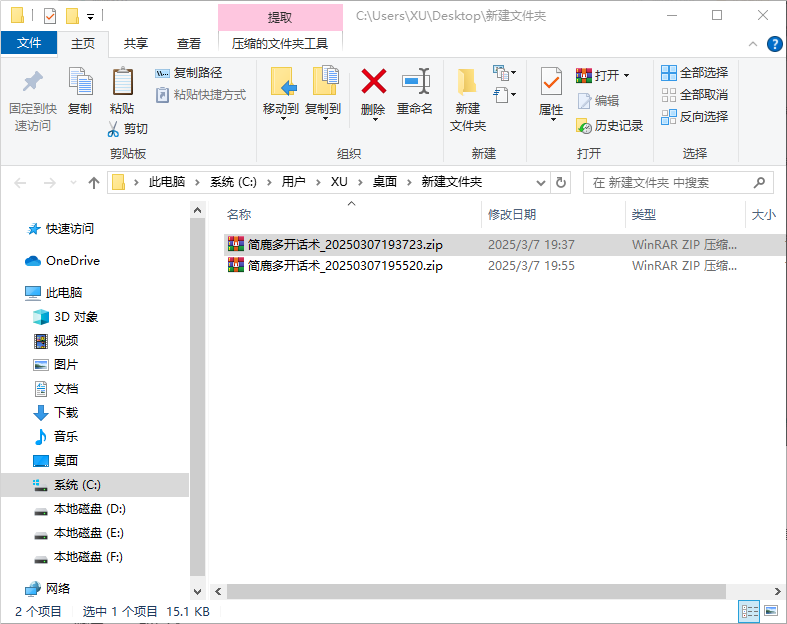Image resolution: width=787 pixels, height=624 pixels.
Task: Sort by Type (类型) column header
Action: [643, 215]
